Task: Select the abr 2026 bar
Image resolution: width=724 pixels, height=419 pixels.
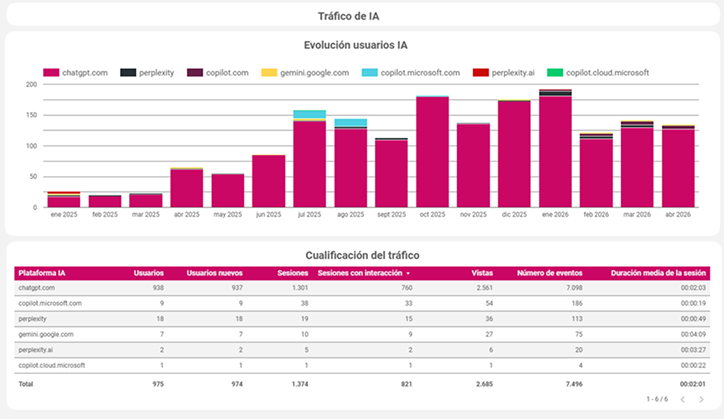Action: coord(678,166)
